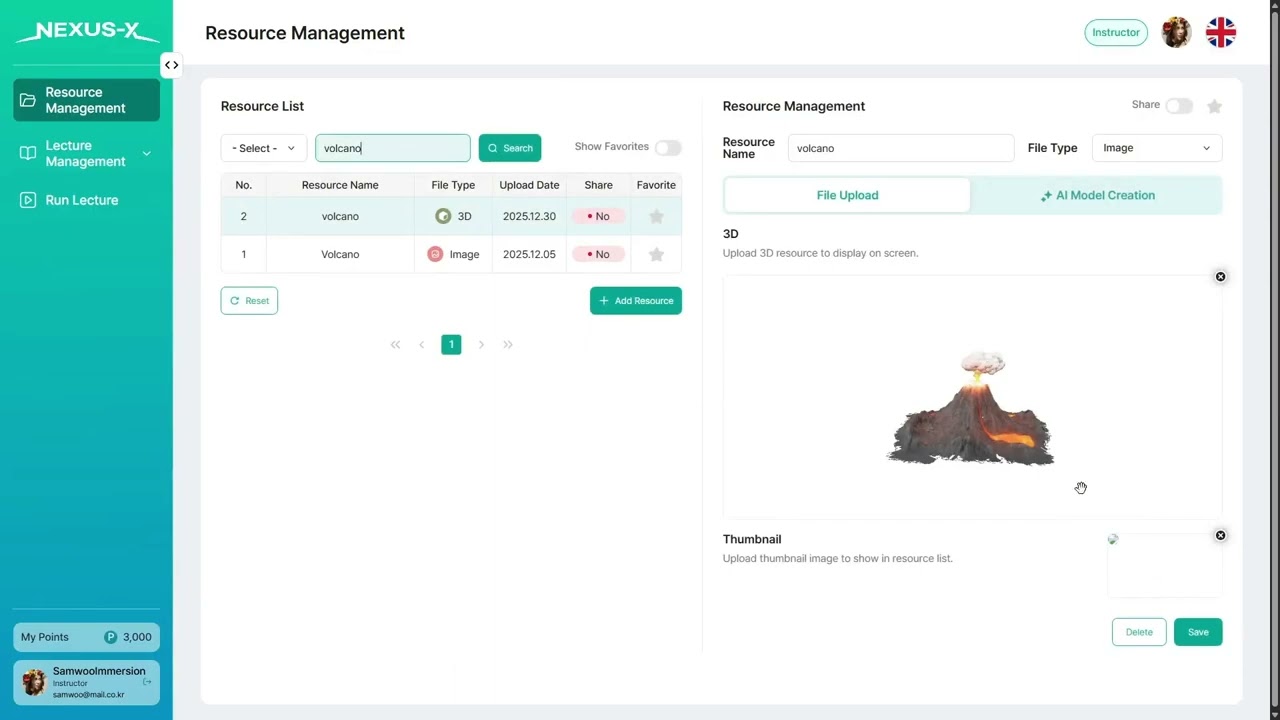Favorite the Volcano Image resource star

(x=656, y=254)
